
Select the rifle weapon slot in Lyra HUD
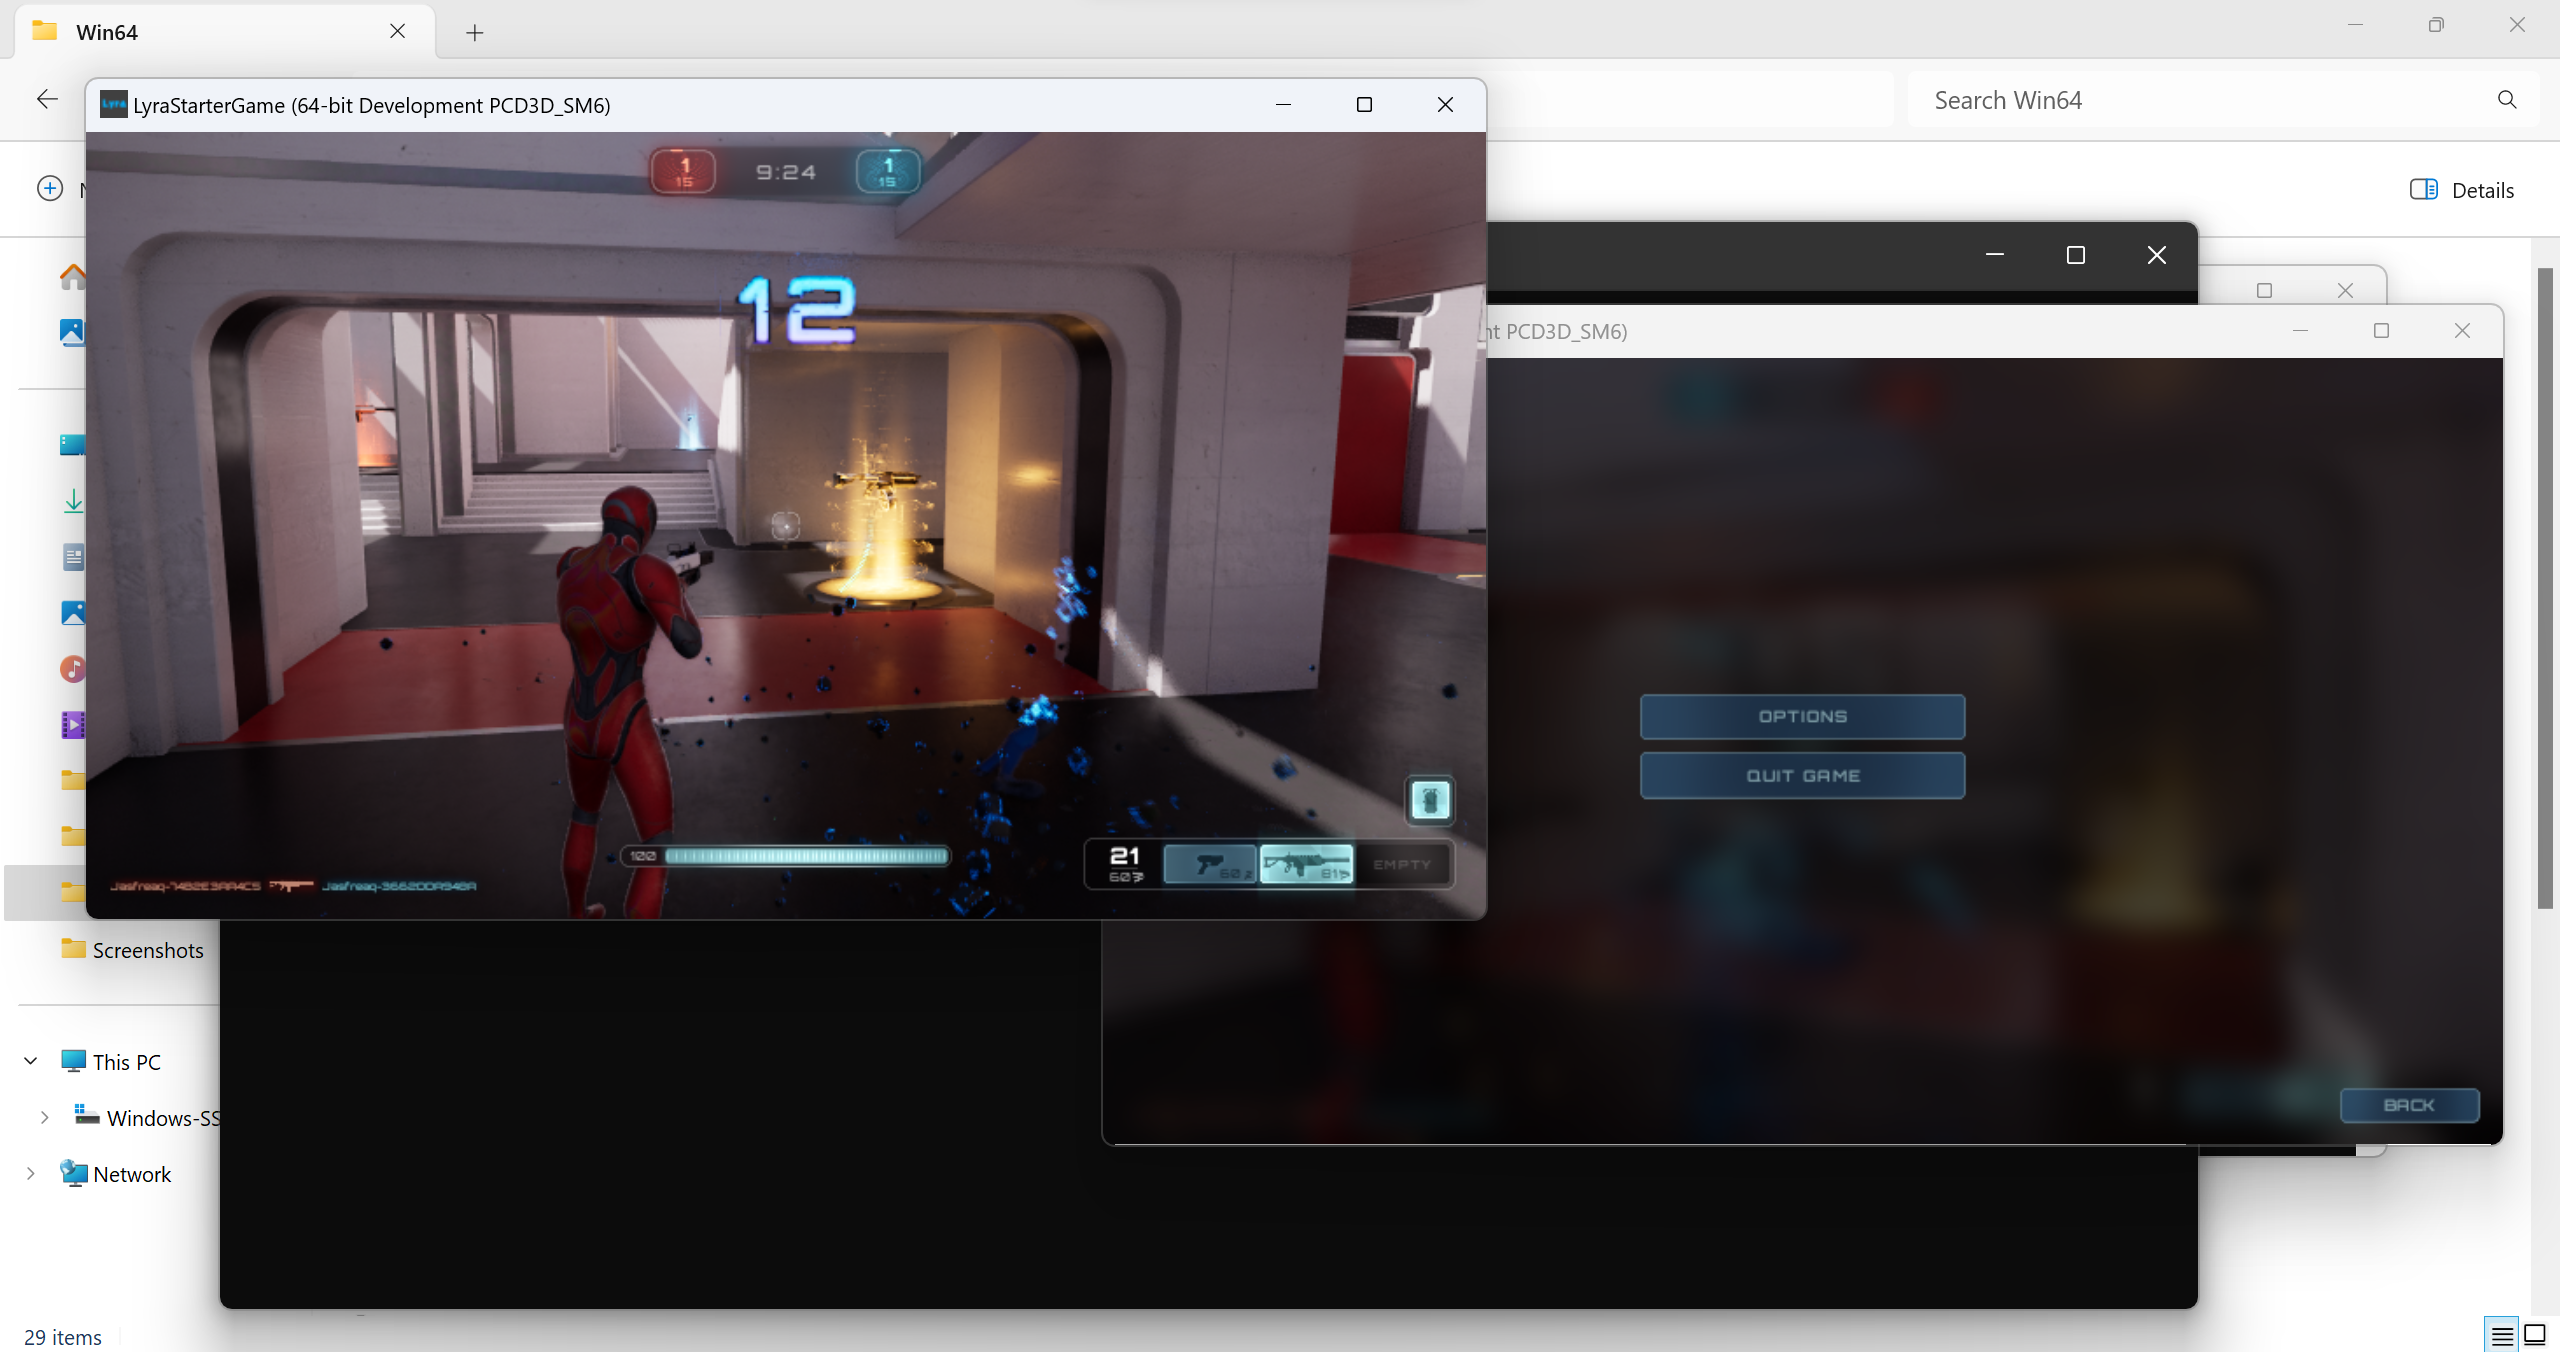pos(1306,864)
